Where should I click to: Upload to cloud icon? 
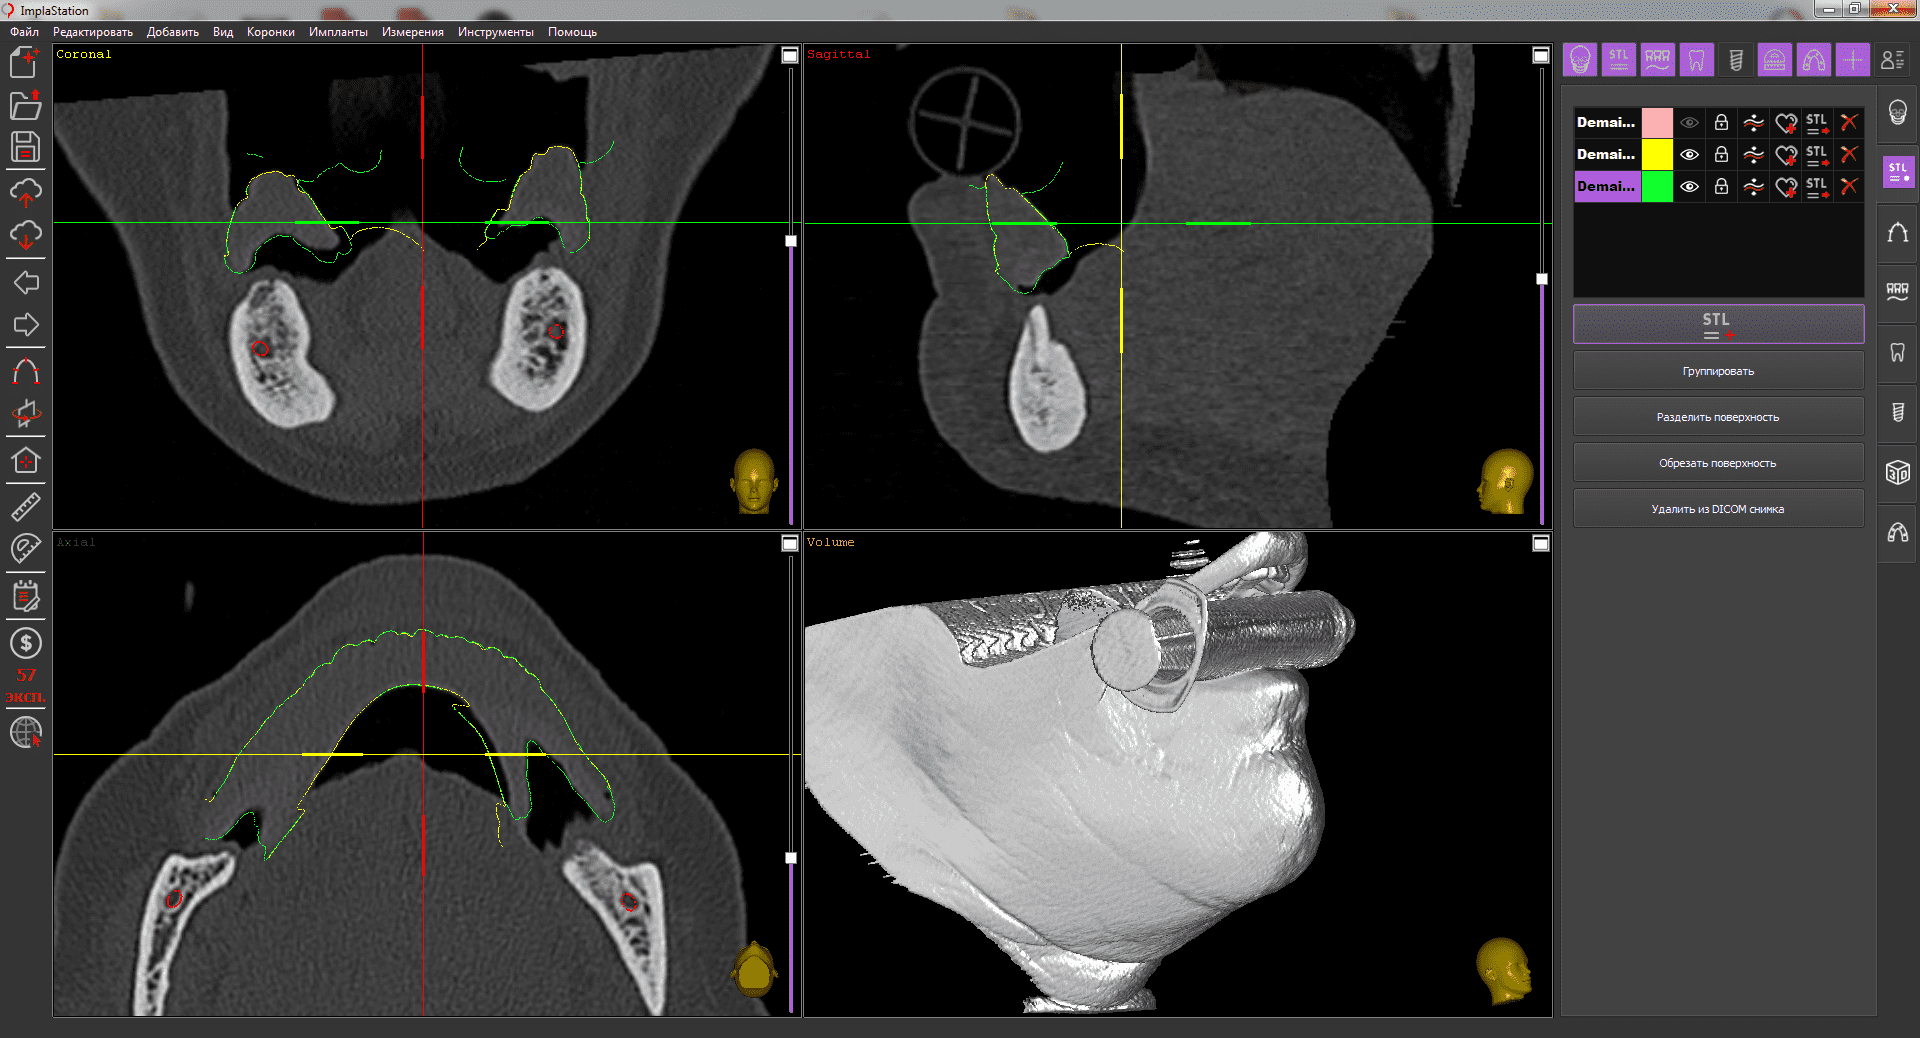click(x=25, y=192)
